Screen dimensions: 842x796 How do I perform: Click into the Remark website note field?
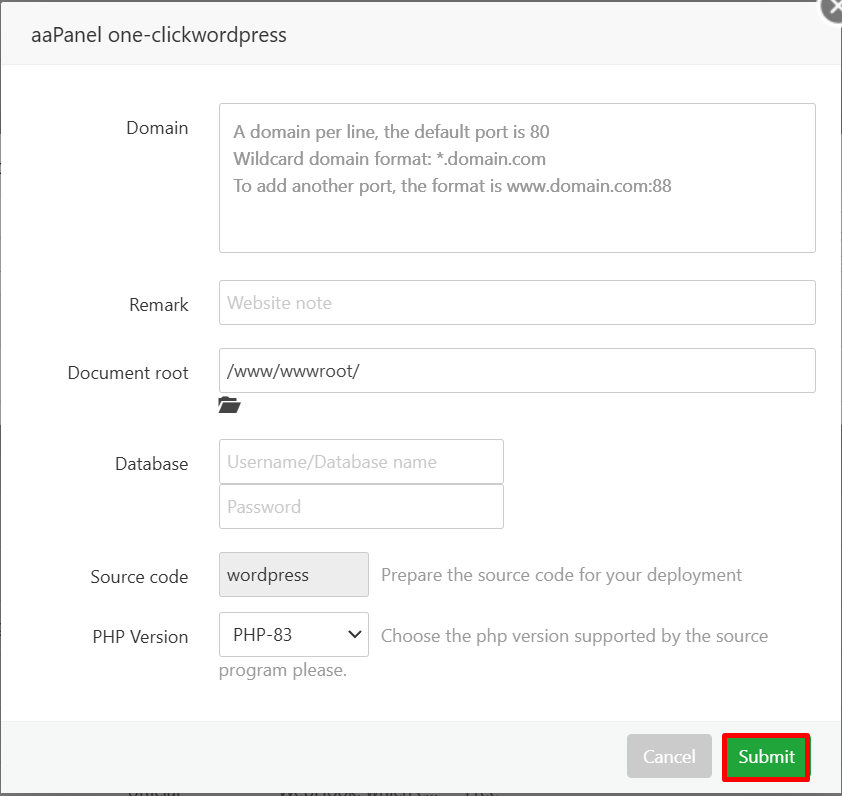pyautogui.click(x=517, y=302)
